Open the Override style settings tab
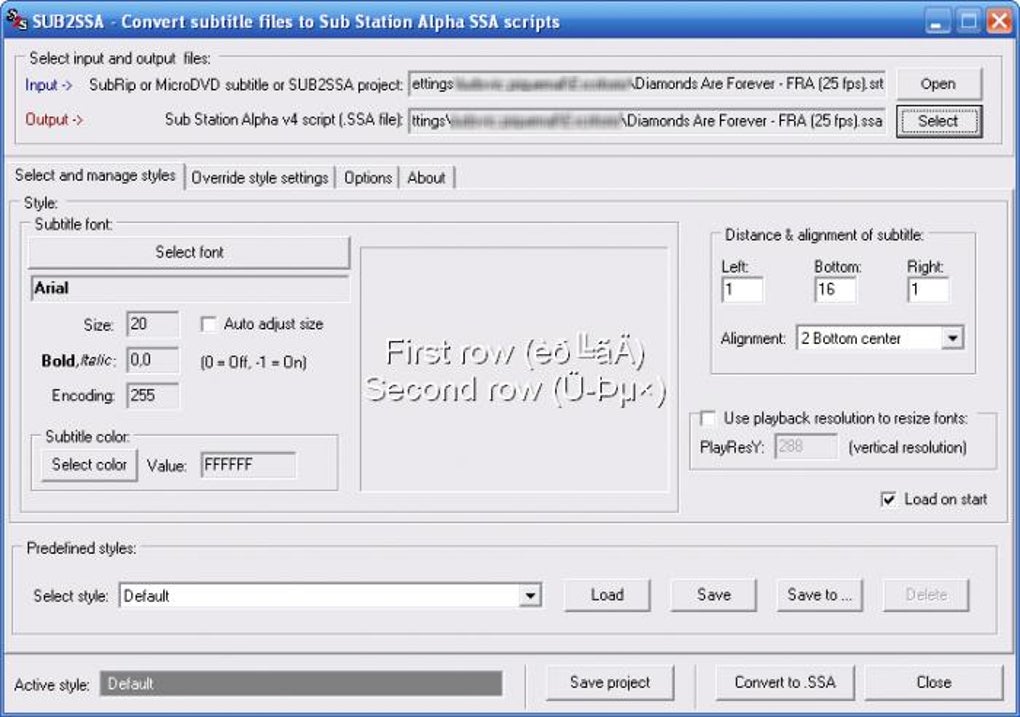This screenshot has height=717, width=1020. 260,178
